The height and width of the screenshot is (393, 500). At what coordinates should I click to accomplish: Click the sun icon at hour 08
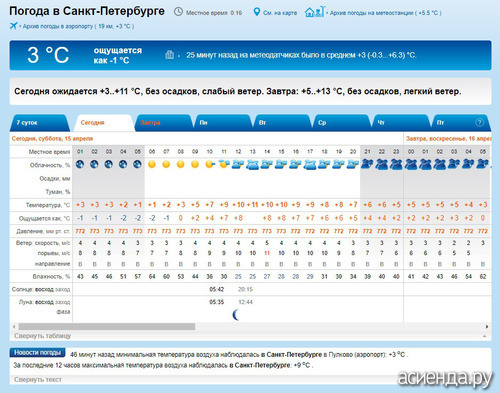point(180,164)
